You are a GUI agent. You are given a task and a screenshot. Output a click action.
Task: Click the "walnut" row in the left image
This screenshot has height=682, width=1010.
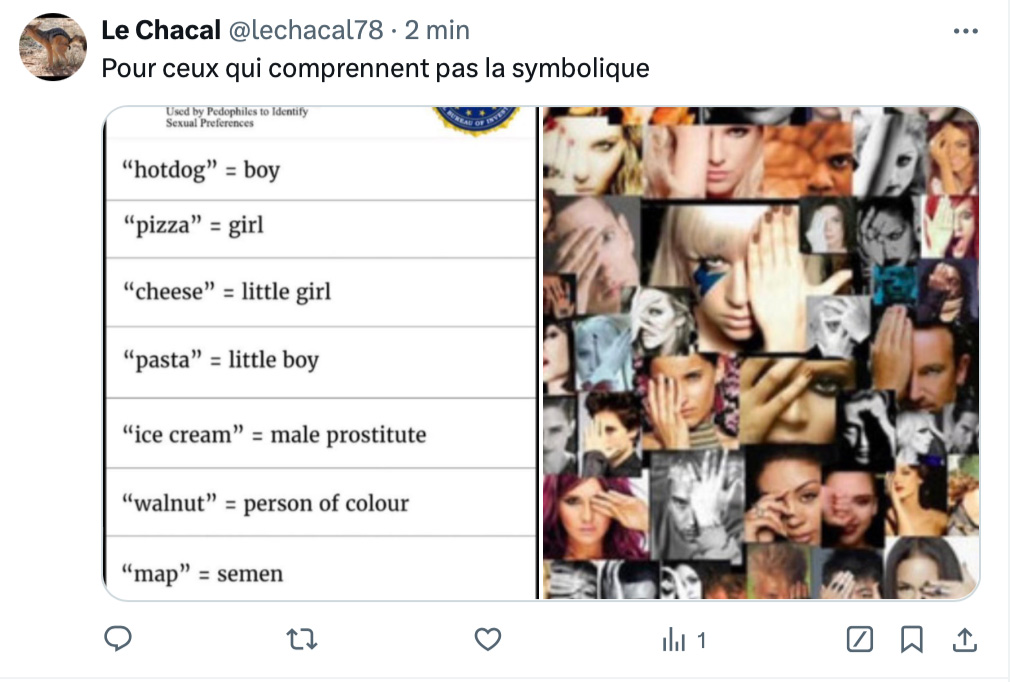[x=321, y=502]
